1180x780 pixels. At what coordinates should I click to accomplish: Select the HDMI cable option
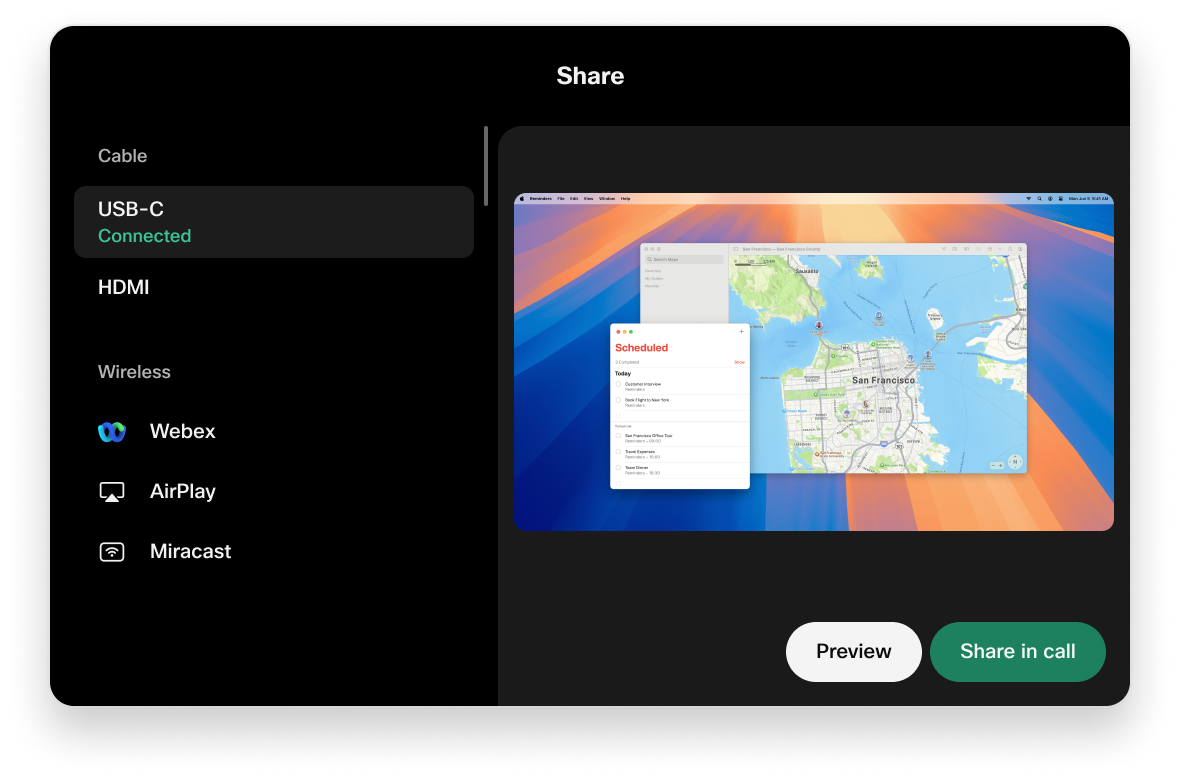pos(124,287)
